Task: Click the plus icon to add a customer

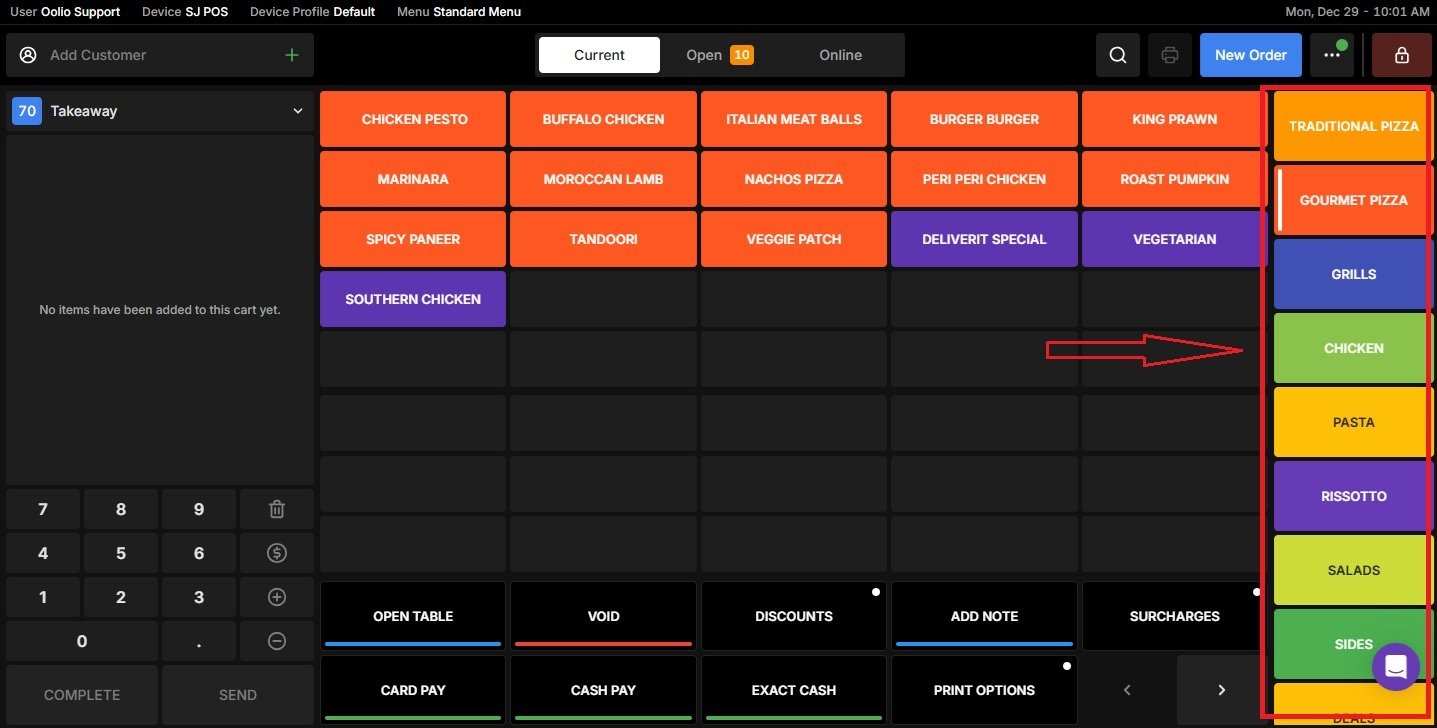Action: click(291, 55)
